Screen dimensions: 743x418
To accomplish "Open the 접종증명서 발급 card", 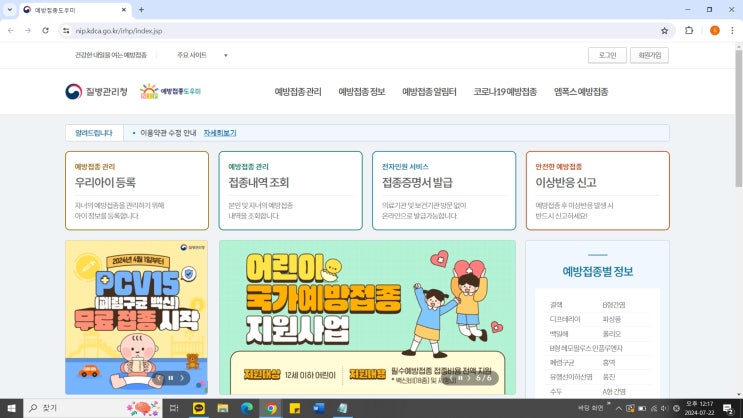I will click(x=444, y=191).
